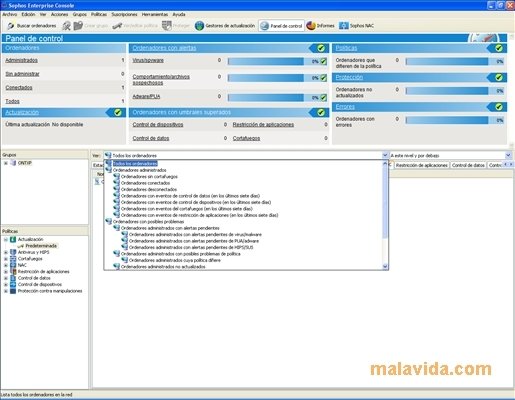Click the Conectados link

point(19,88)
